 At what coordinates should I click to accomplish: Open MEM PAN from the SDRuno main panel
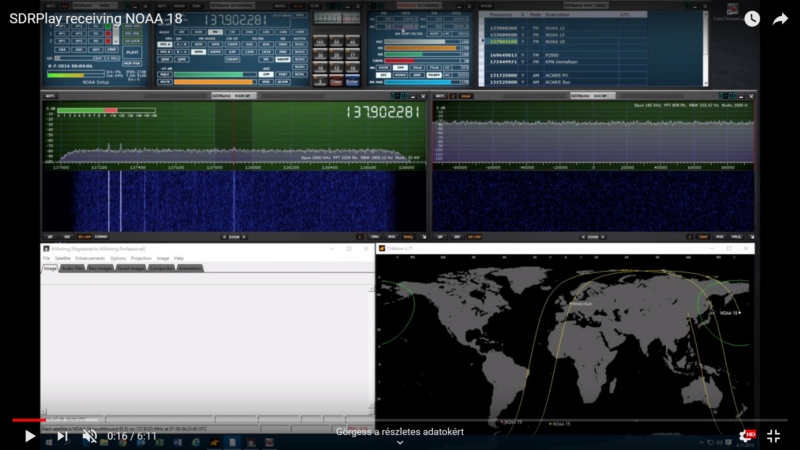(x=132, y=63)
